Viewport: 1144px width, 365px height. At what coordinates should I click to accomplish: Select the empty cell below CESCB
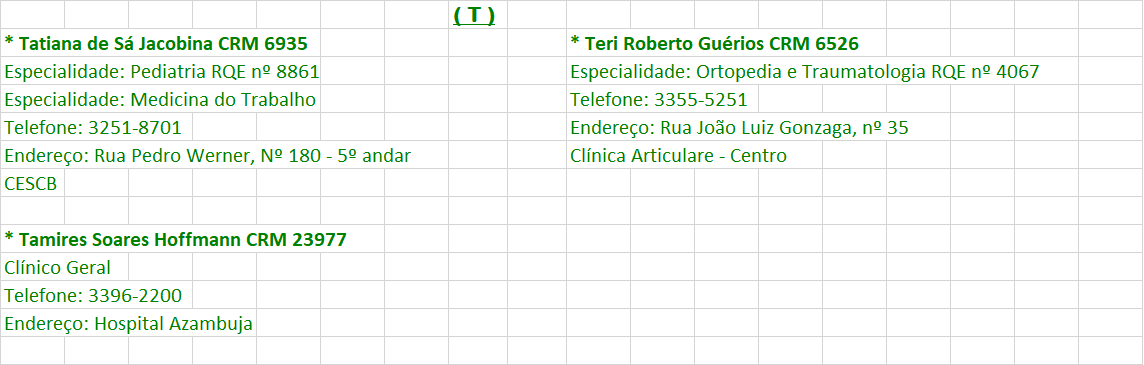[33, 211]
